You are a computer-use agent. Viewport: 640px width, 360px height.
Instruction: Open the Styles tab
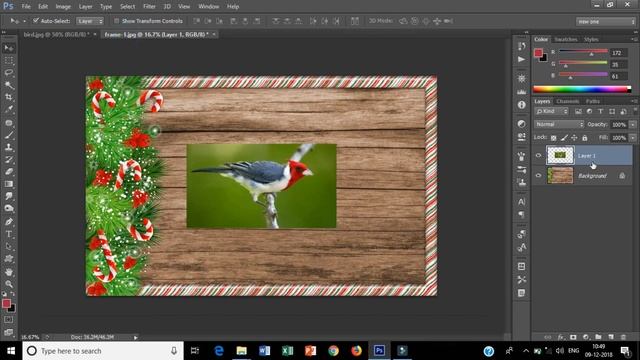tap(591, 39)
